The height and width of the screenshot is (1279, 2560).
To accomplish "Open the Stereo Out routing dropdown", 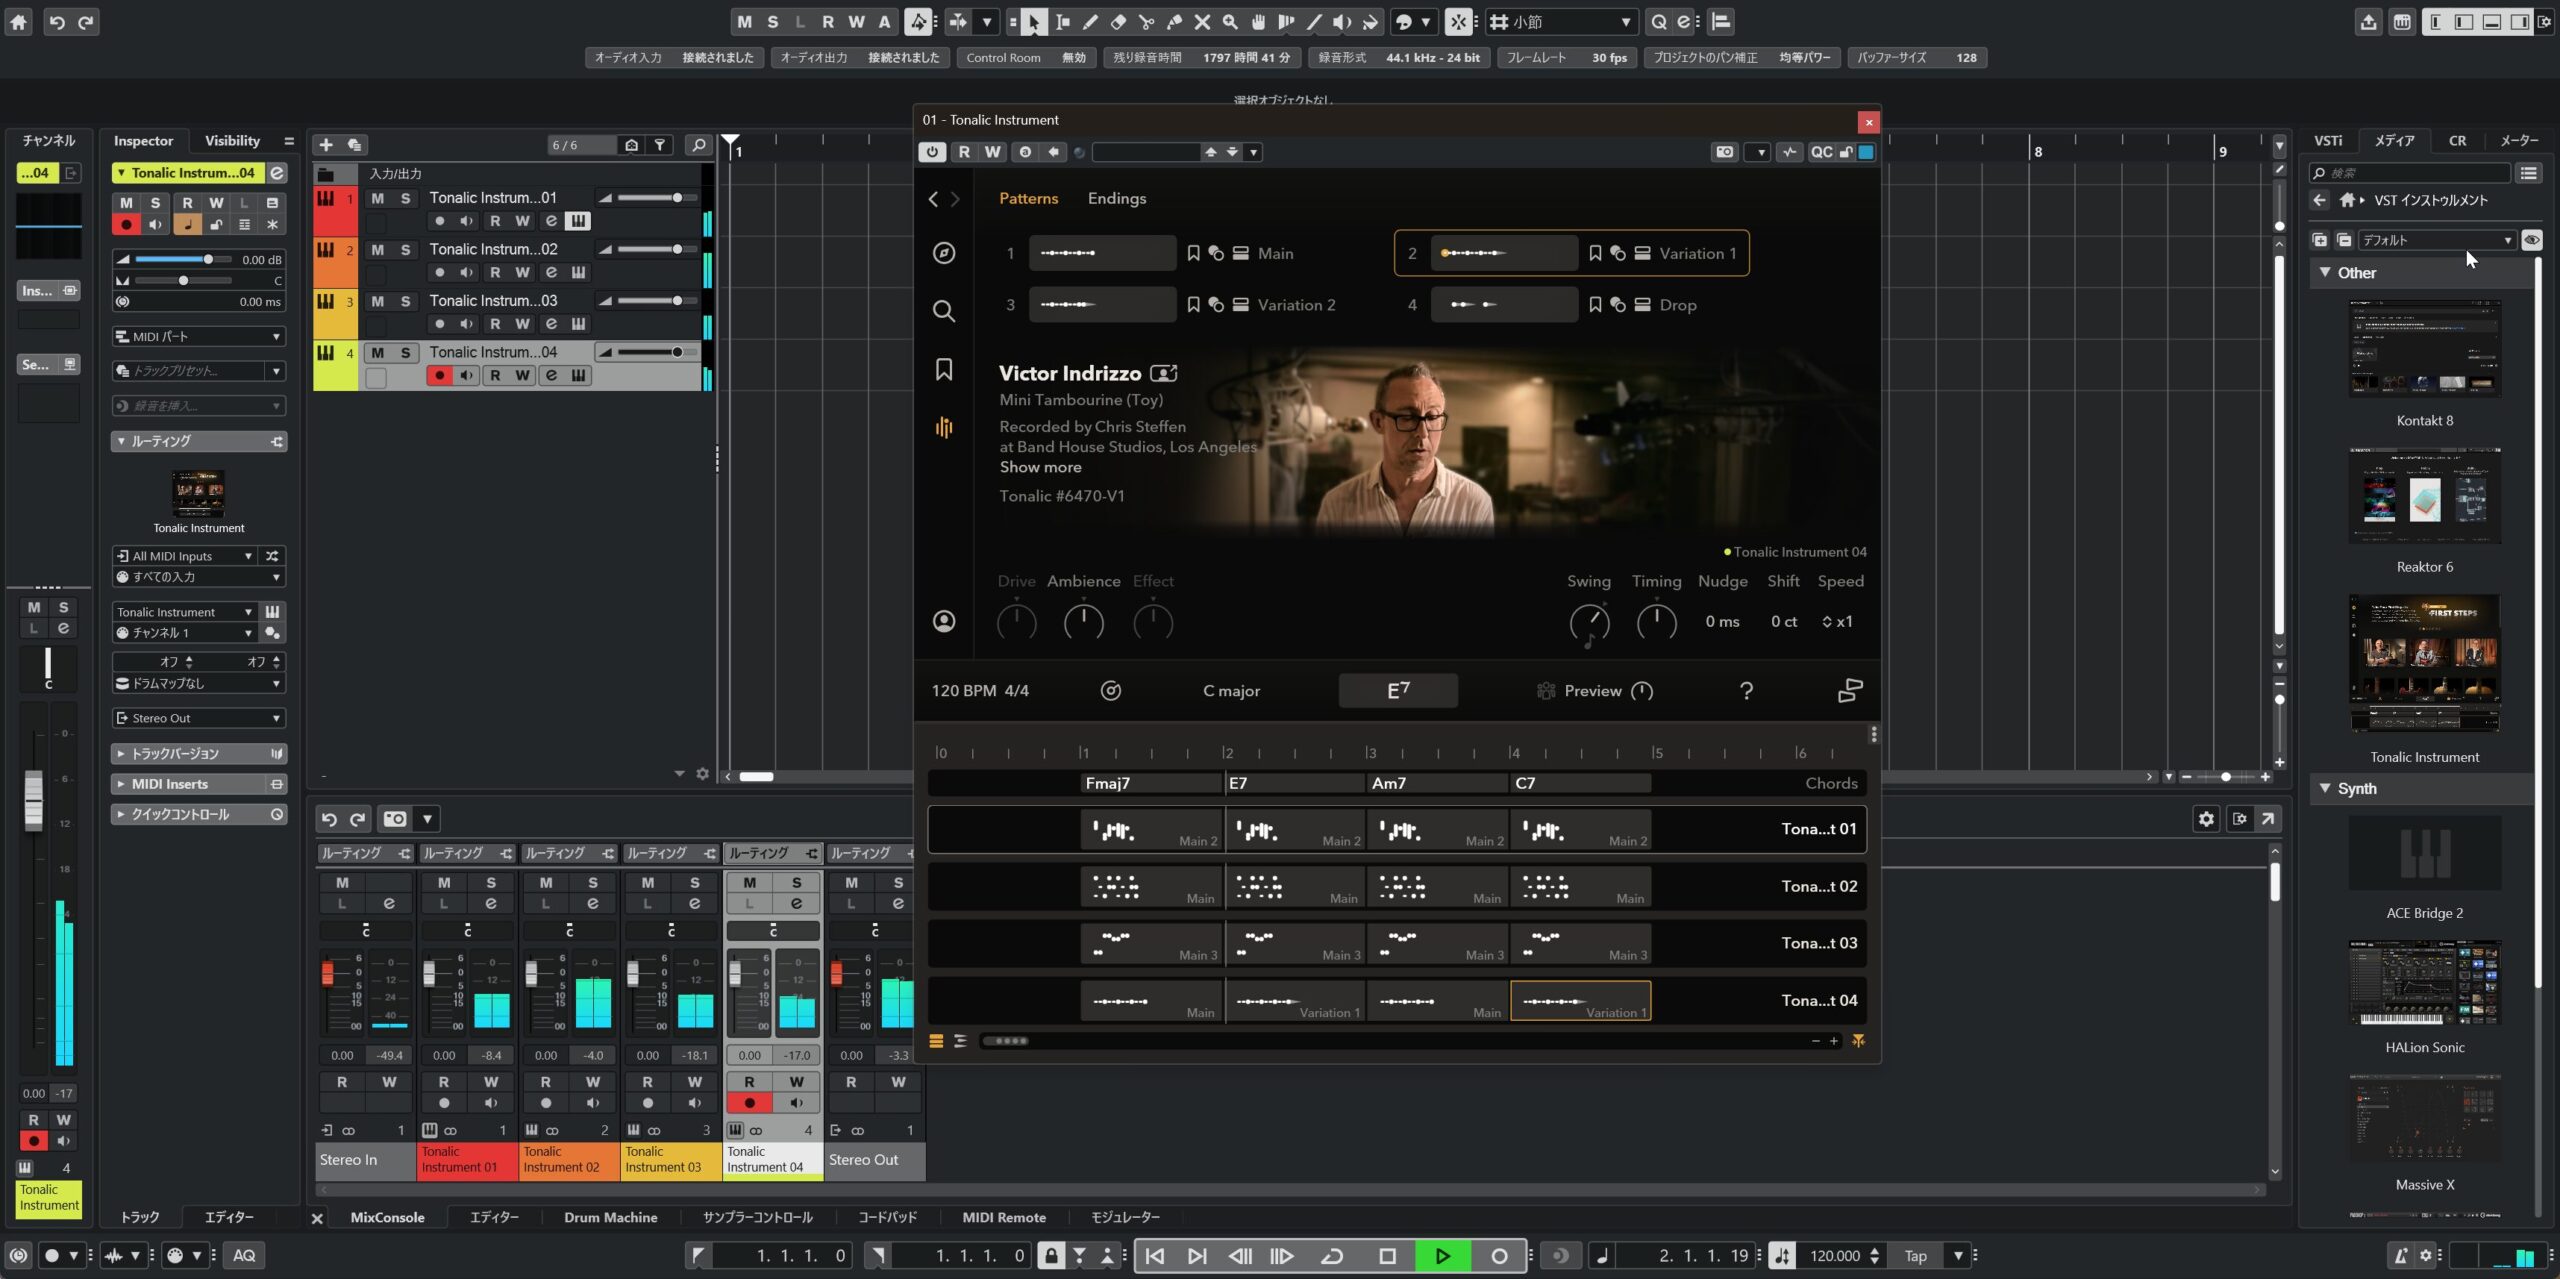I will [199, 718].
